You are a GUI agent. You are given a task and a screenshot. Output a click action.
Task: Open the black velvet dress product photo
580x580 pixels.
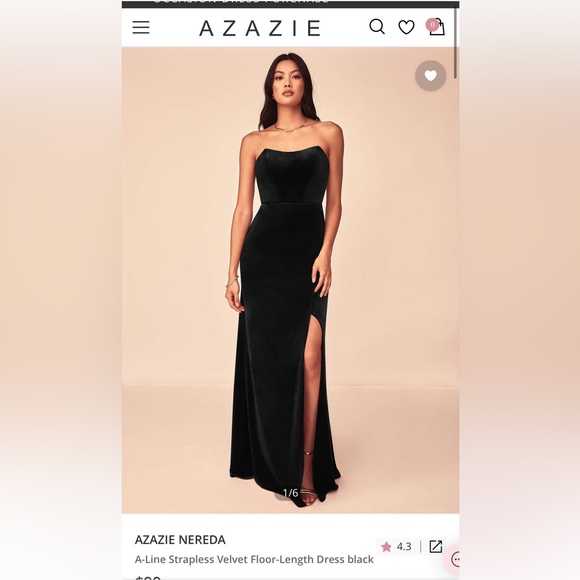pos(290,280)
